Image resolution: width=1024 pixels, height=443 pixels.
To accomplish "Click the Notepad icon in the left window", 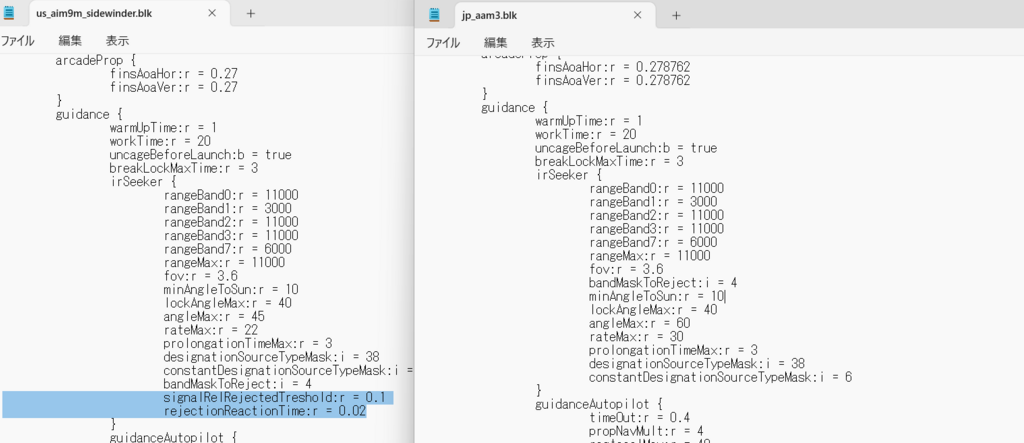I will pos(11,14).
